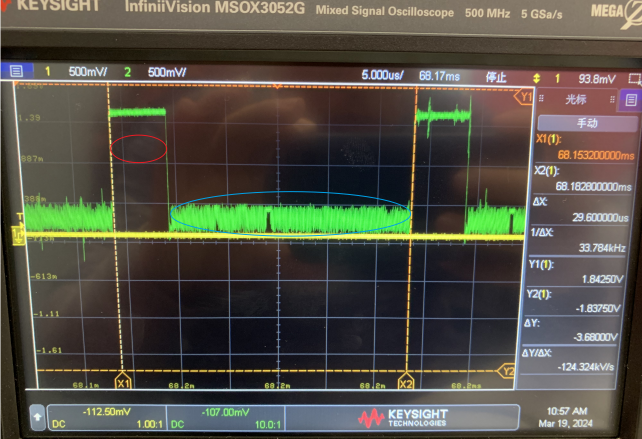Click the ΔY reading -3.68000V

click(595, 337)
